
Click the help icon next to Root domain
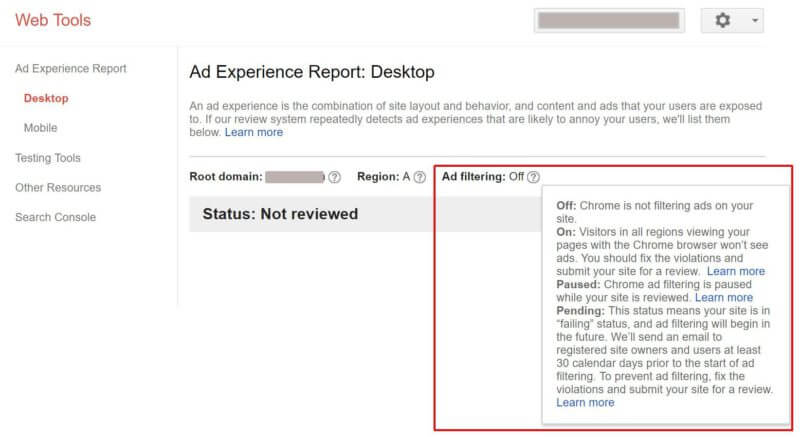[334, 177]
